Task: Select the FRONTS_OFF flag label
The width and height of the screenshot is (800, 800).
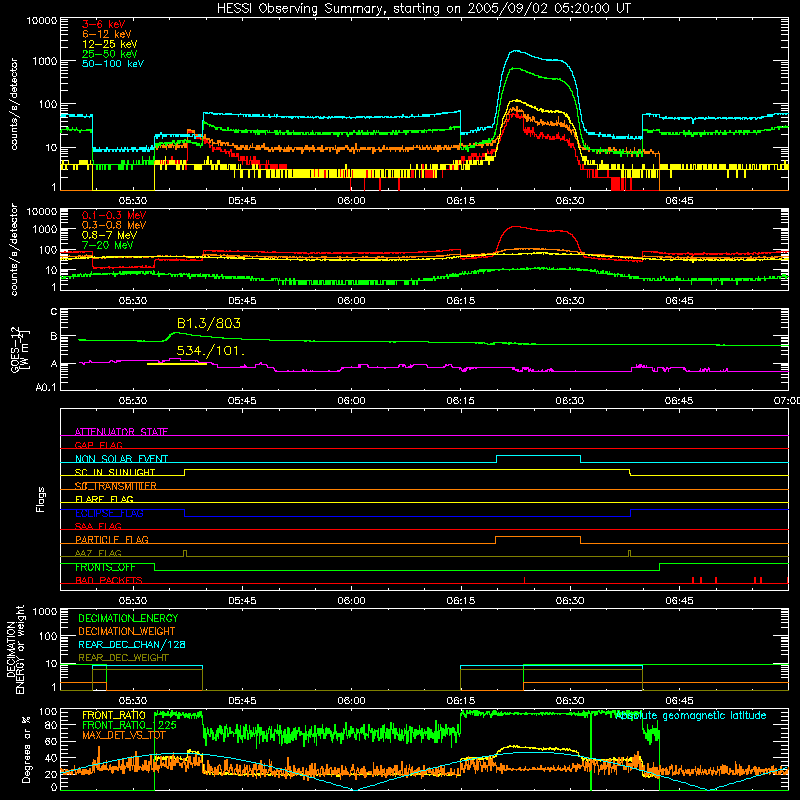Action: click(x=105, y=567)
